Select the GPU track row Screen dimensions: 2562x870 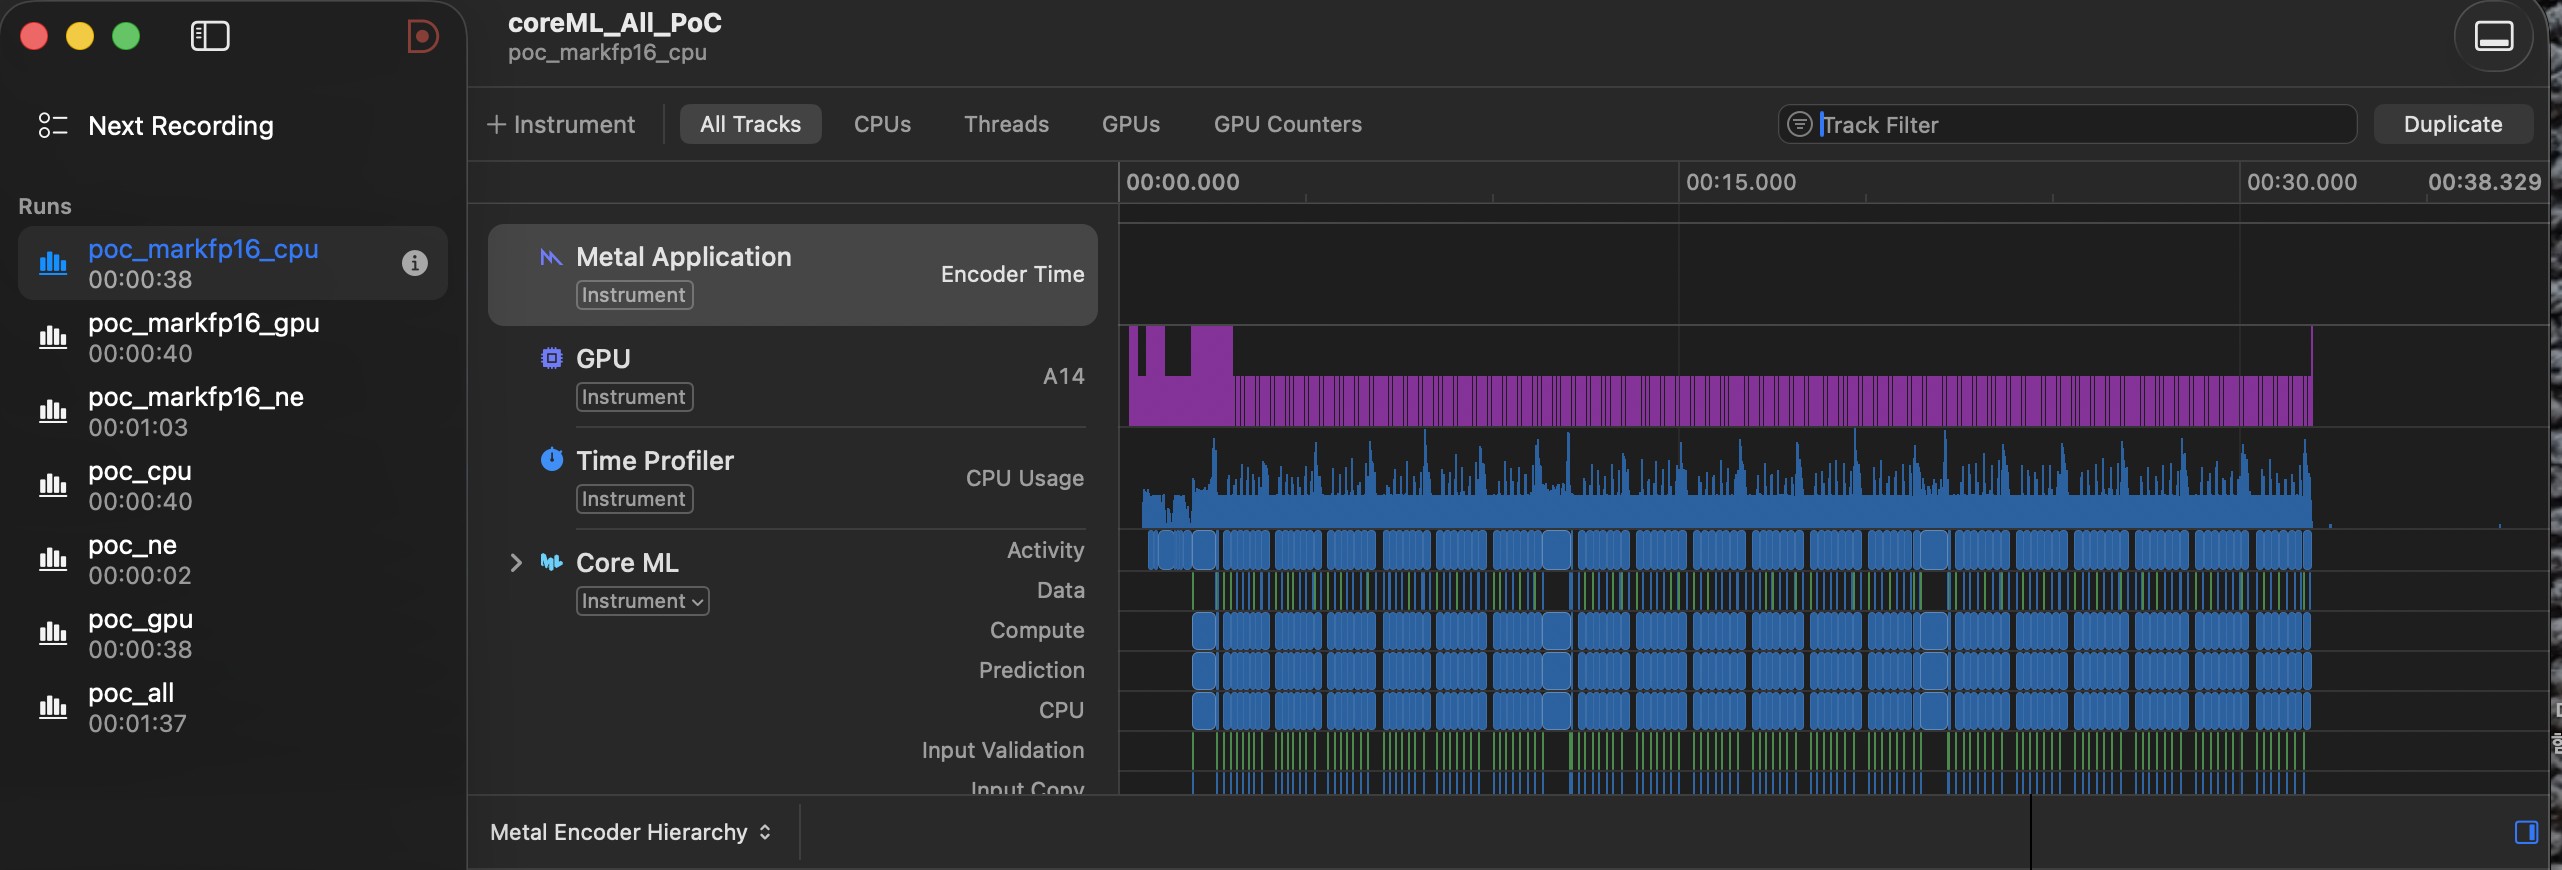pos(793,376)
